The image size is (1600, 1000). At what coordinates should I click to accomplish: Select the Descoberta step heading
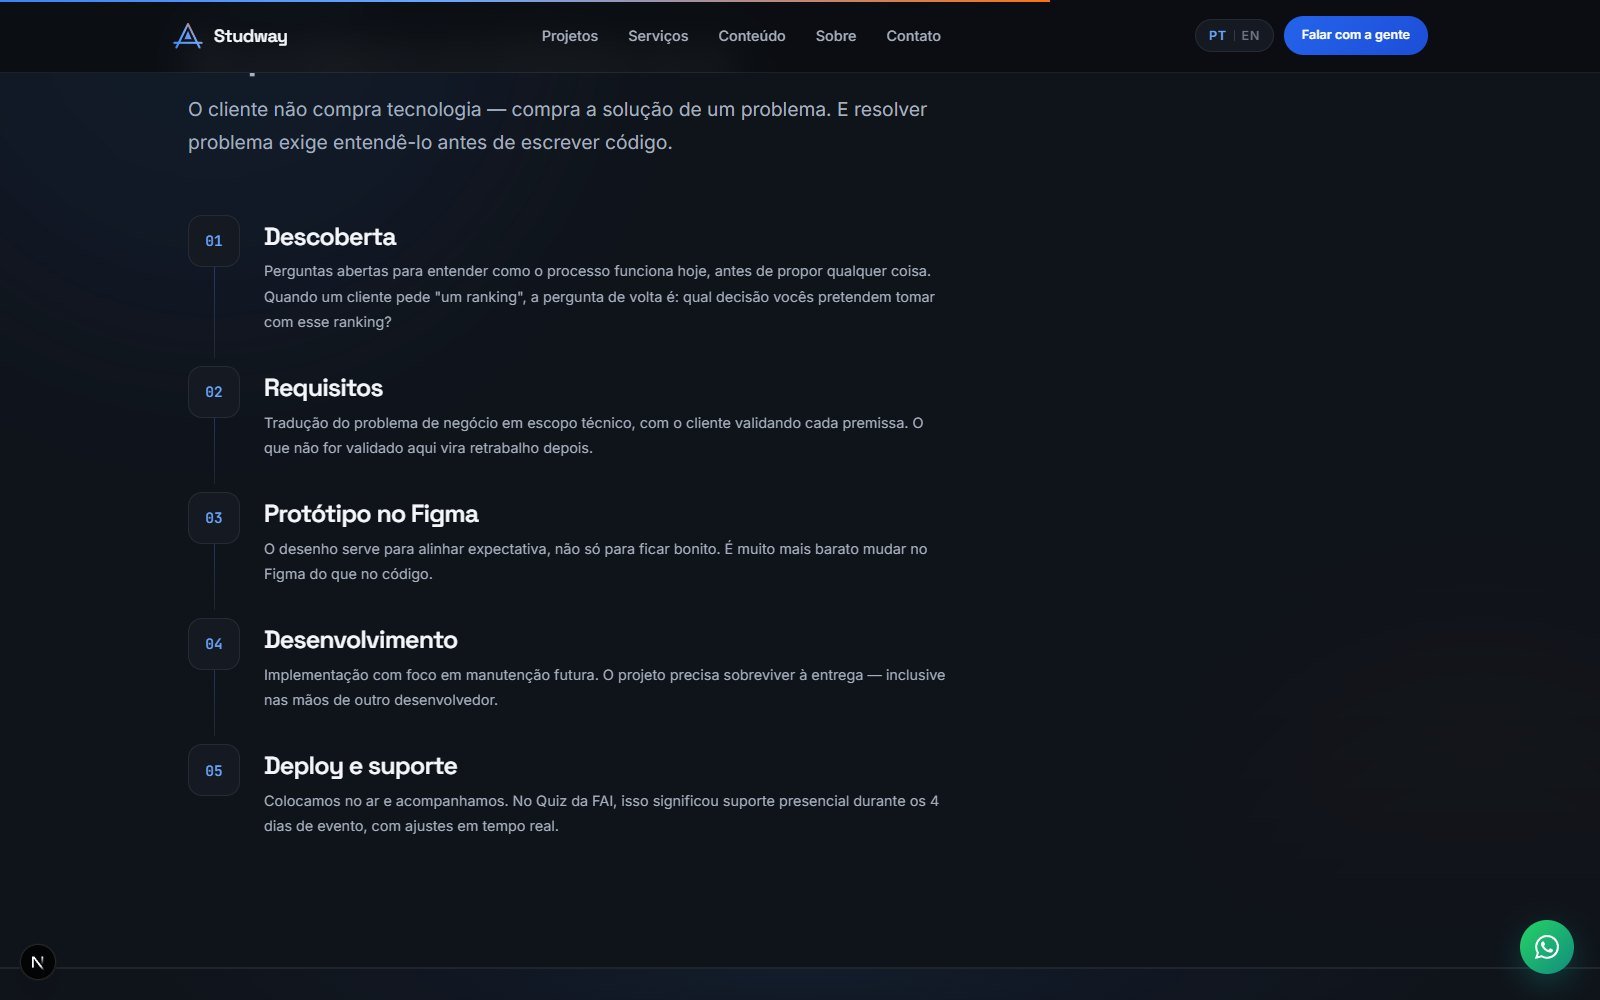click(330, 237)
